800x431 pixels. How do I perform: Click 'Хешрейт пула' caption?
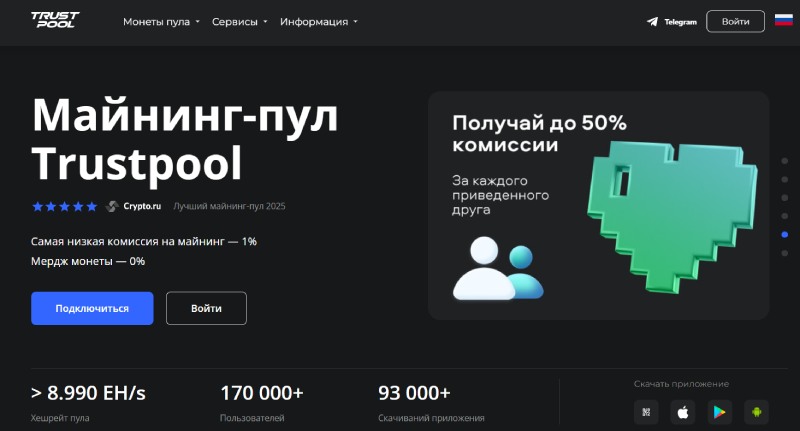click(x=60, y=418)
